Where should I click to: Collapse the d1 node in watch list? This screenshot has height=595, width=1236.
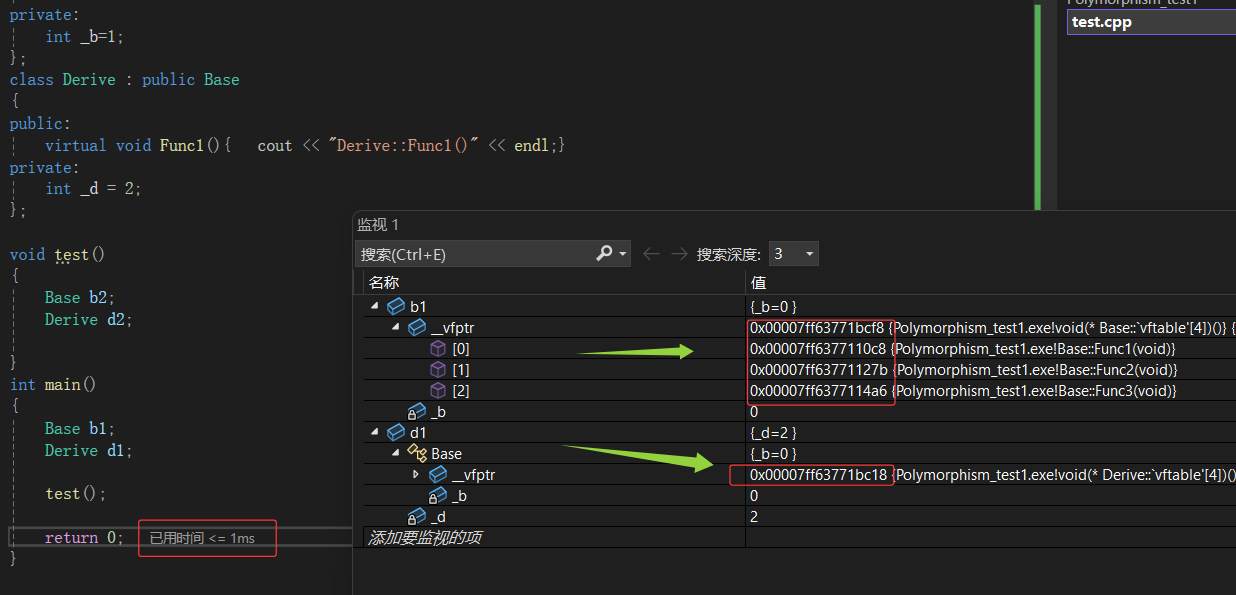[375, 432]
